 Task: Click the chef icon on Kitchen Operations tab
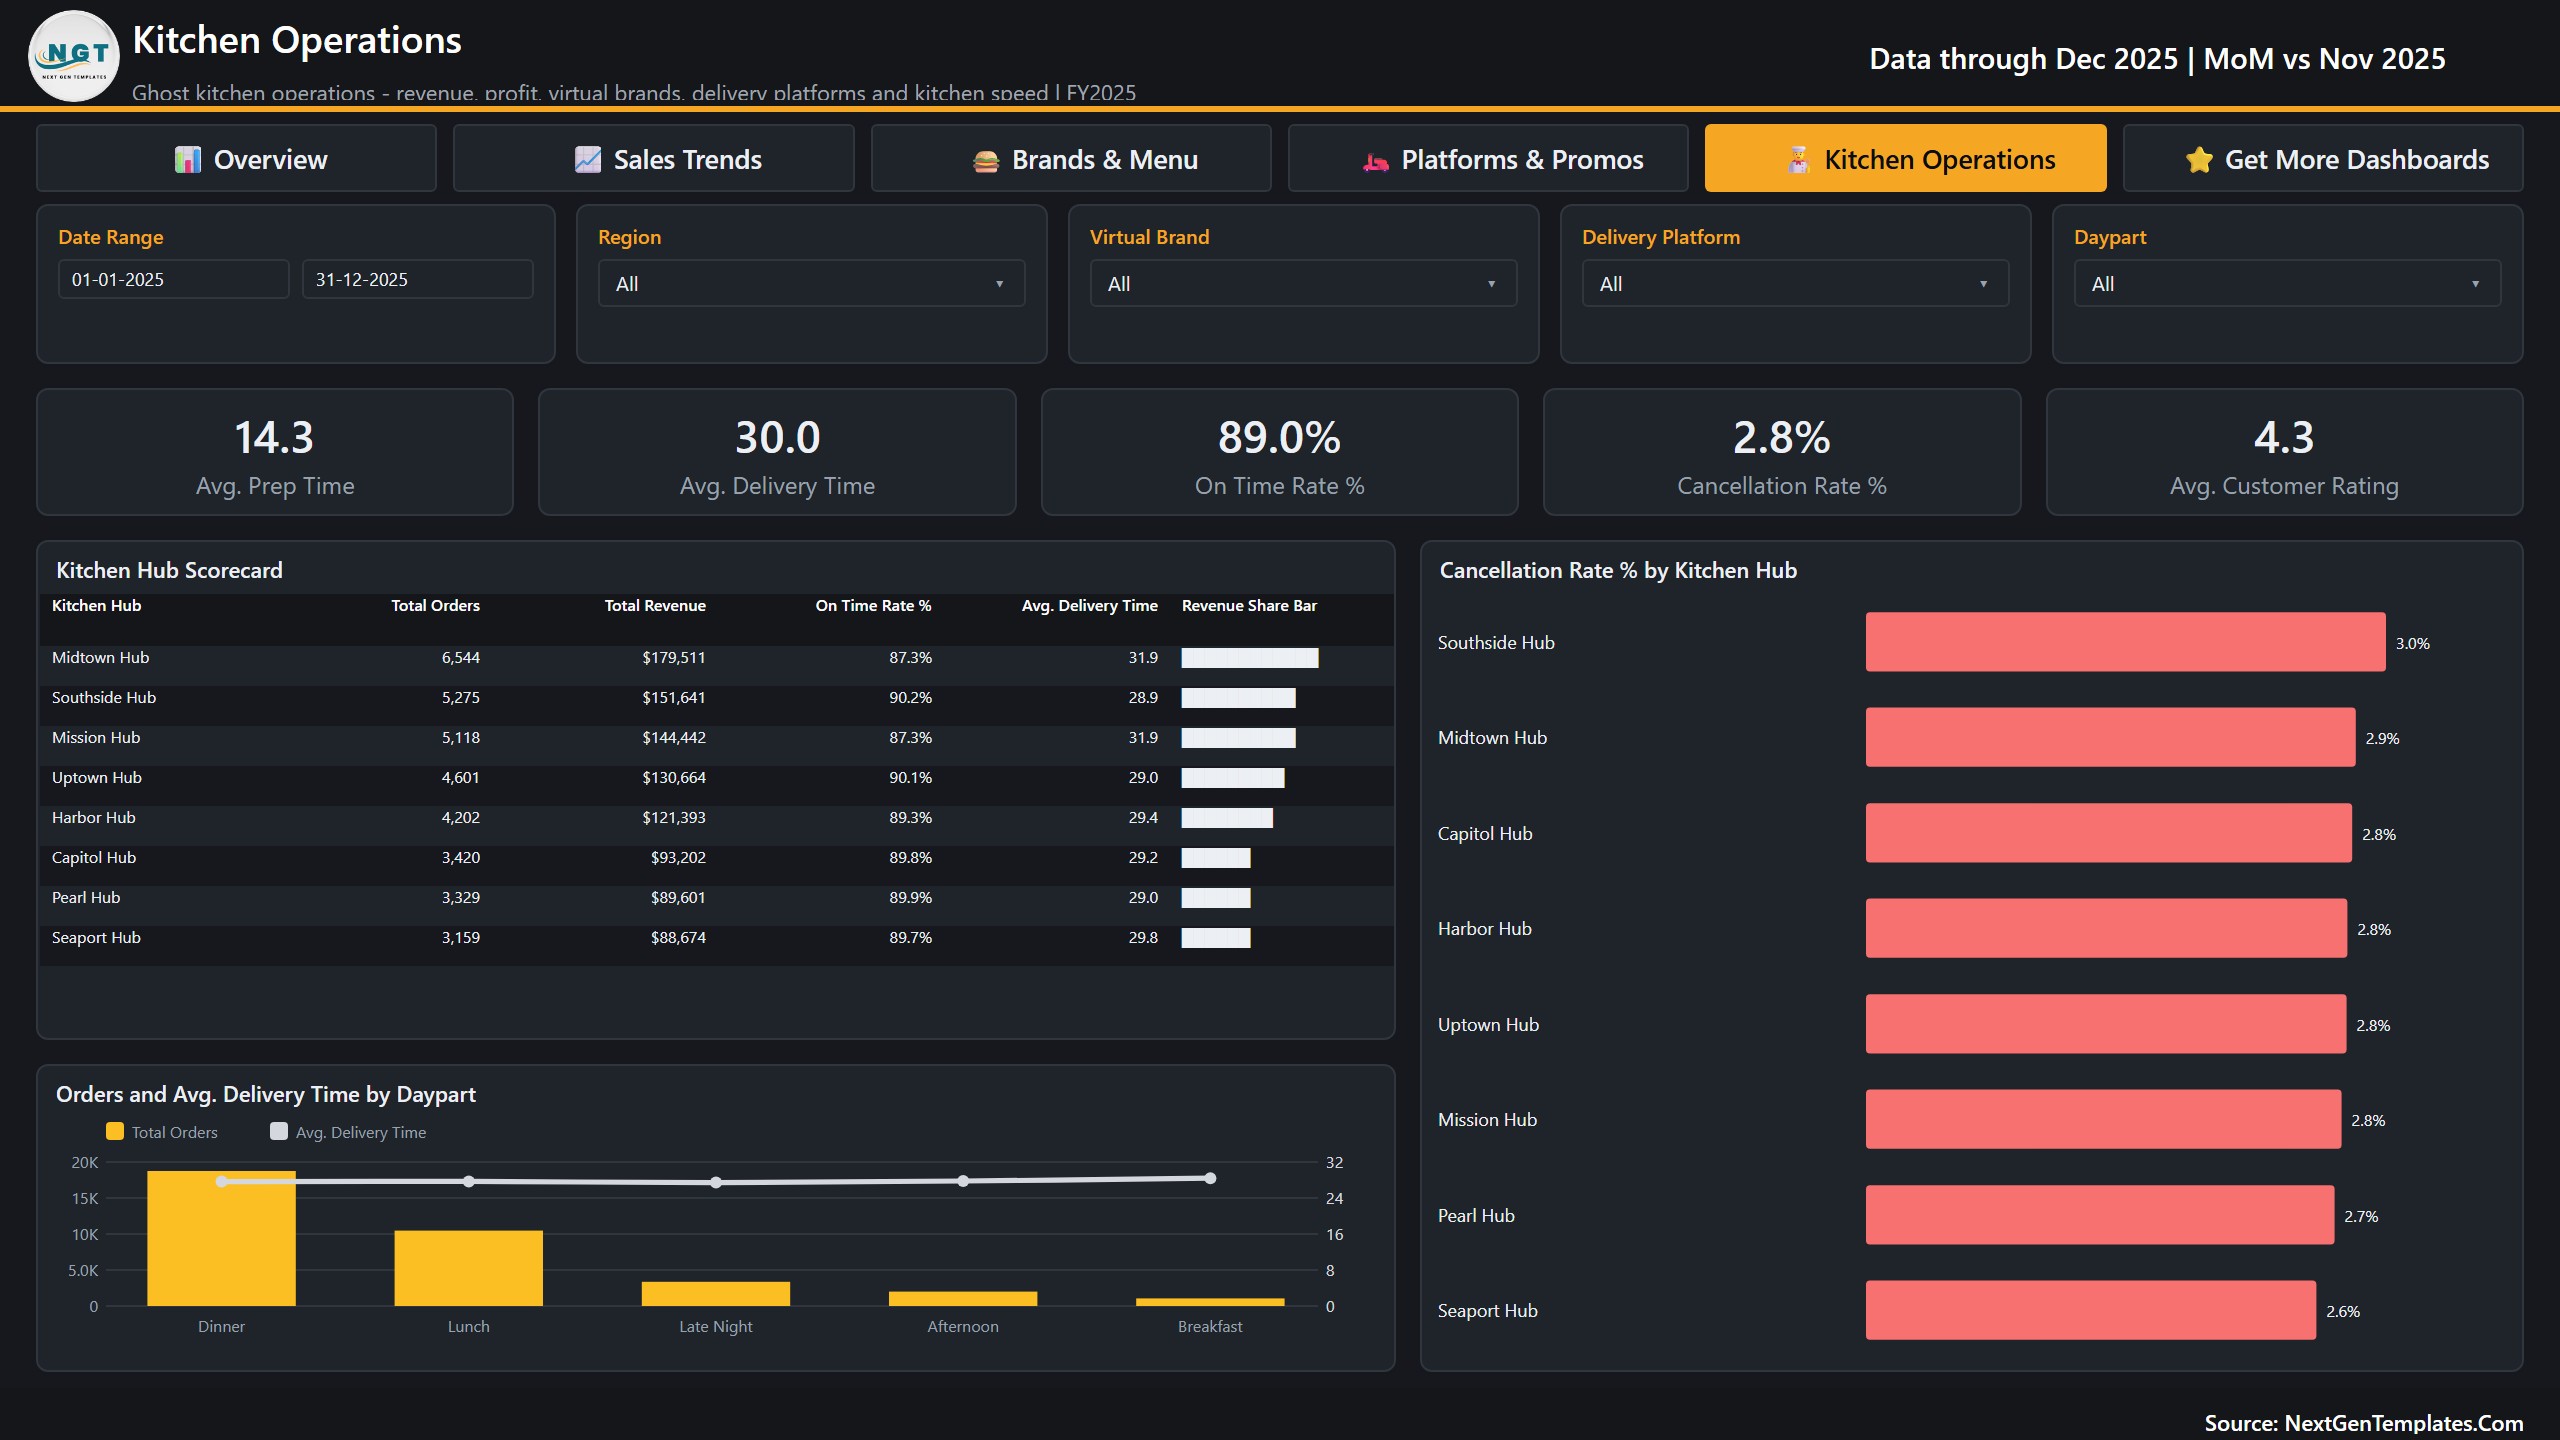click(1799, 160)
